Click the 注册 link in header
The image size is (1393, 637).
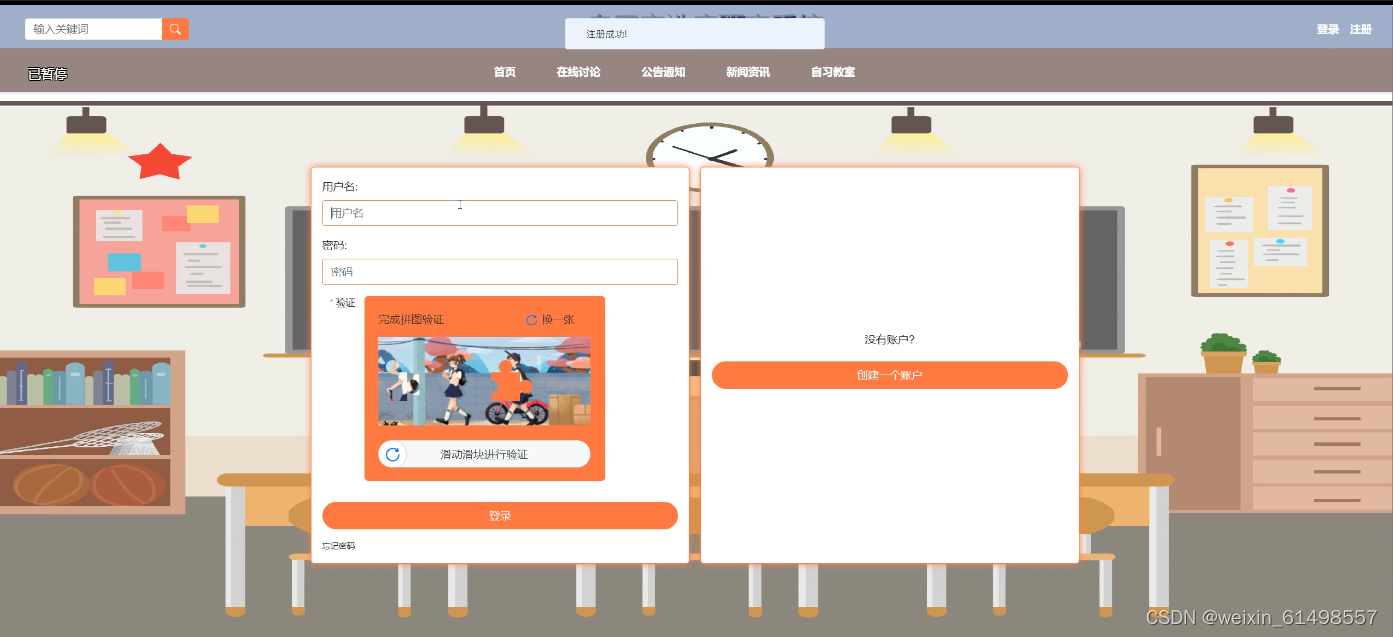(x=1361, y=29)
